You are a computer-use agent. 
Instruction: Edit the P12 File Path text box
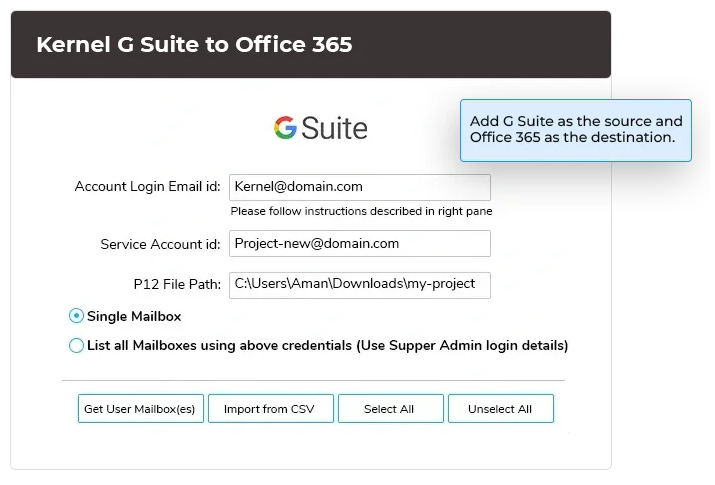coord(359,285)
